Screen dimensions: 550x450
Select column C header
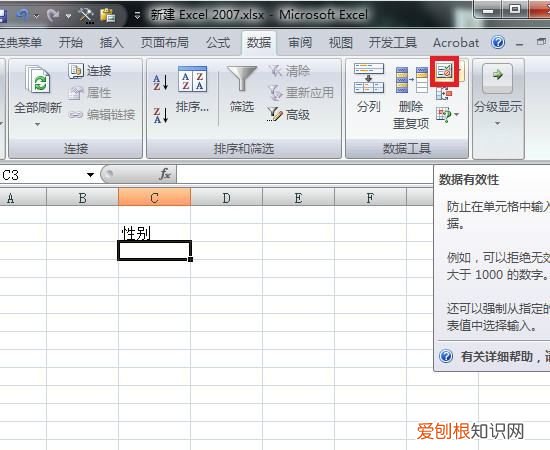coord(155,198)
